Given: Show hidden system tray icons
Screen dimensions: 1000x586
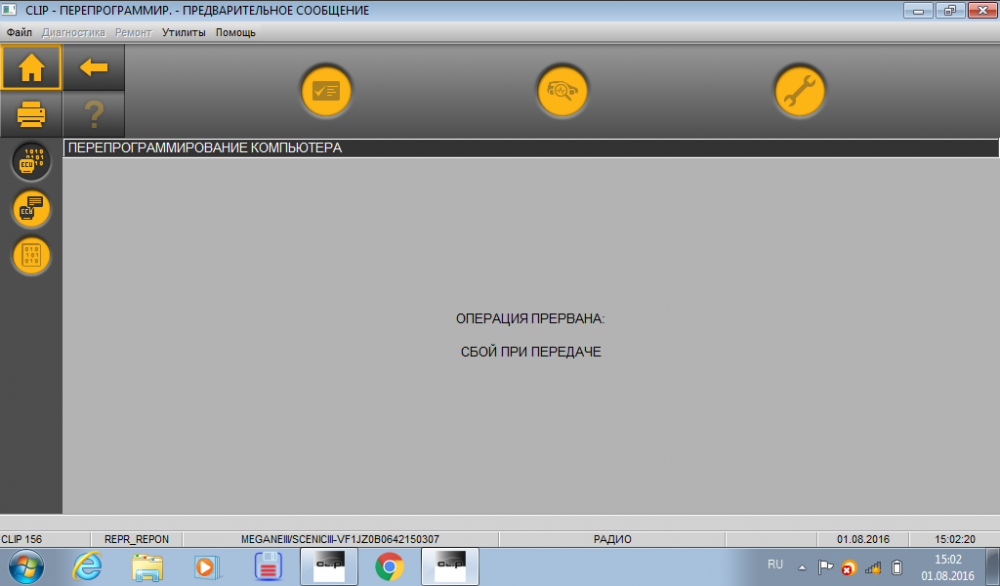Looking at the screenshot, I should pyautogui.click(x=802, y=568).
